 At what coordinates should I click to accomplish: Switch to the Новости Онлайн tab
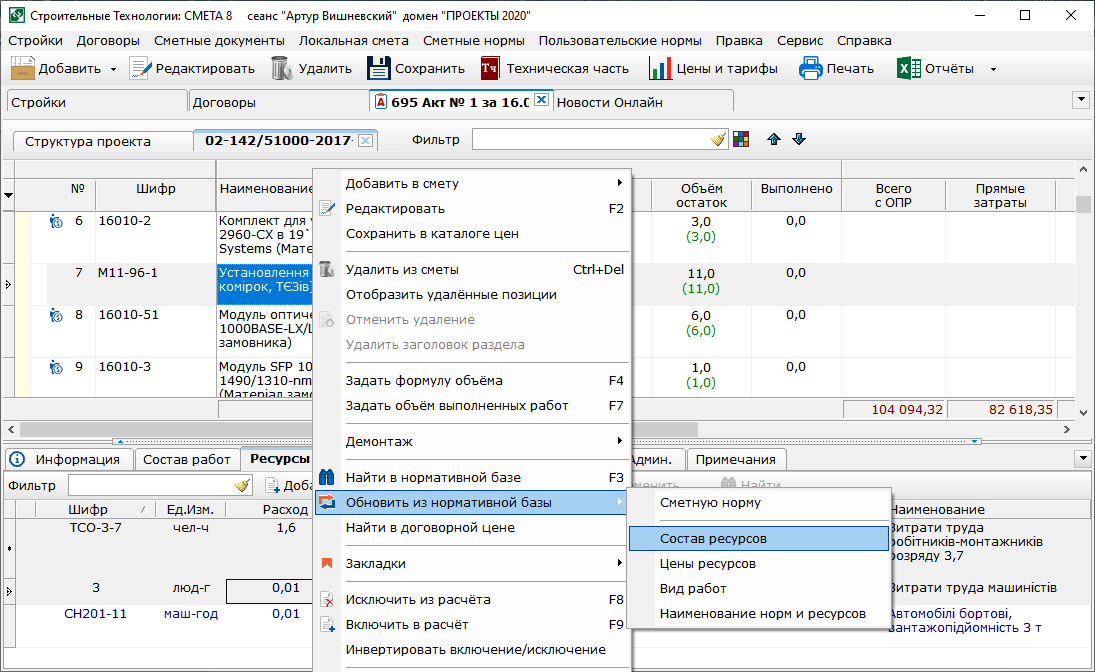tap(609, 102)
